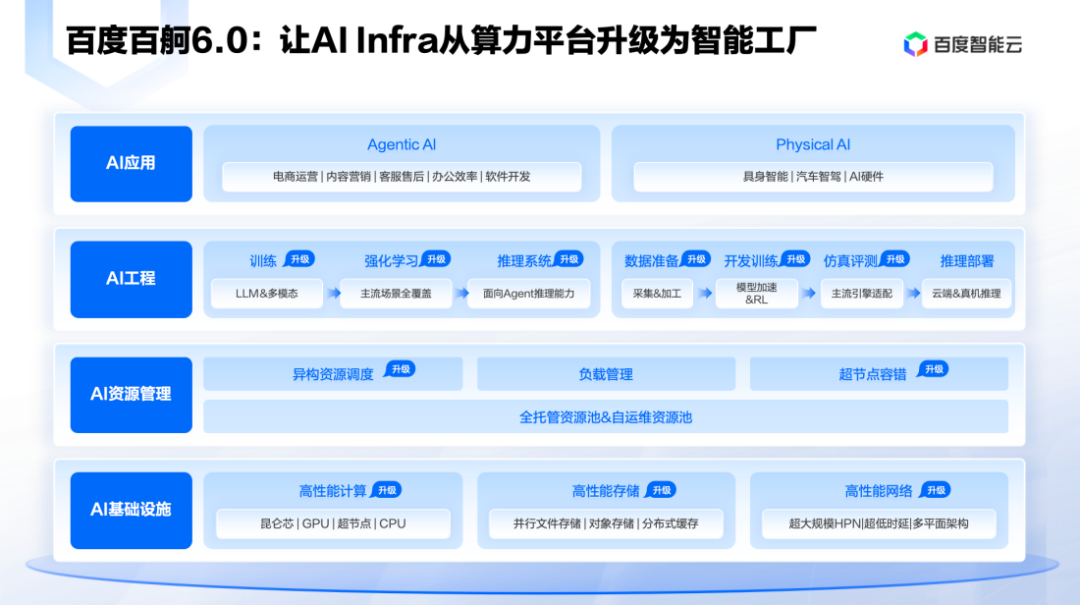1080x605 pixels.
Task: Click the 主流场景全覆盖 box
Action: (x=396, y=294)
